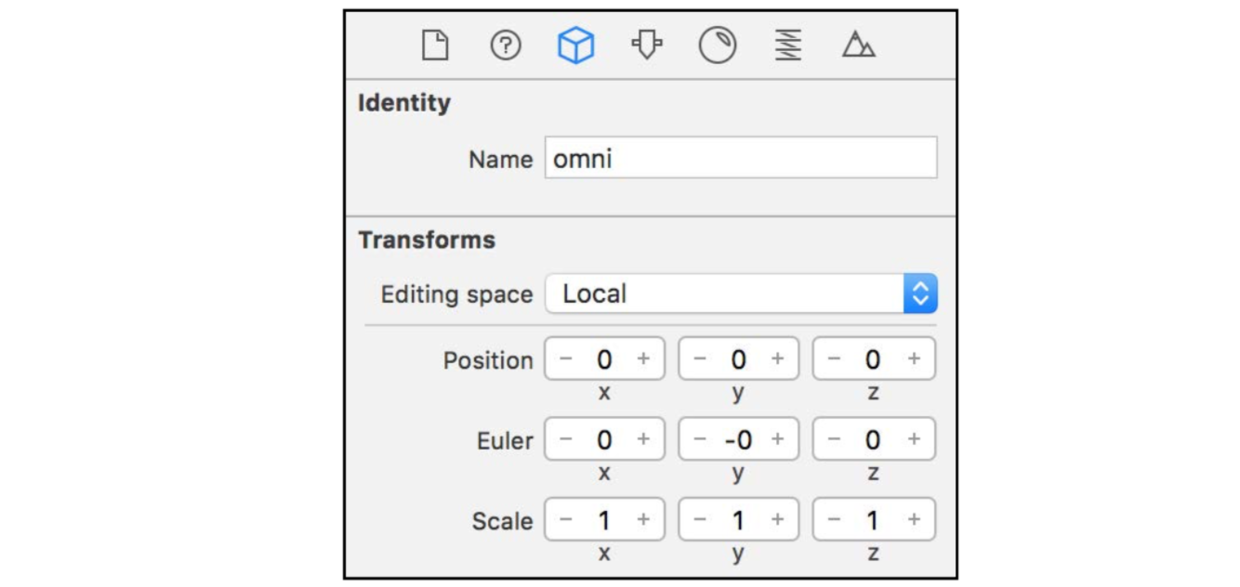Decrease Euler y value with minus
The image size is (1240, 587).
click(x=700, y=439)
